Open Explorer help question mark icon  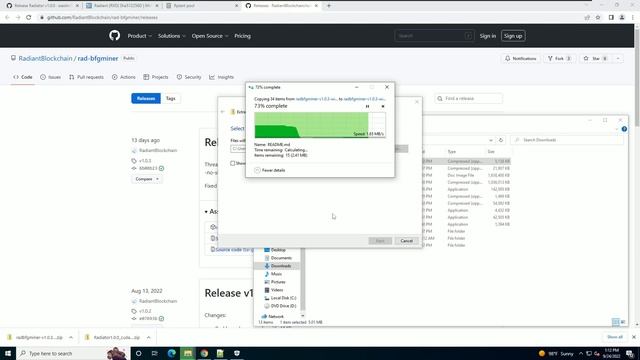[x=624, y=129]
